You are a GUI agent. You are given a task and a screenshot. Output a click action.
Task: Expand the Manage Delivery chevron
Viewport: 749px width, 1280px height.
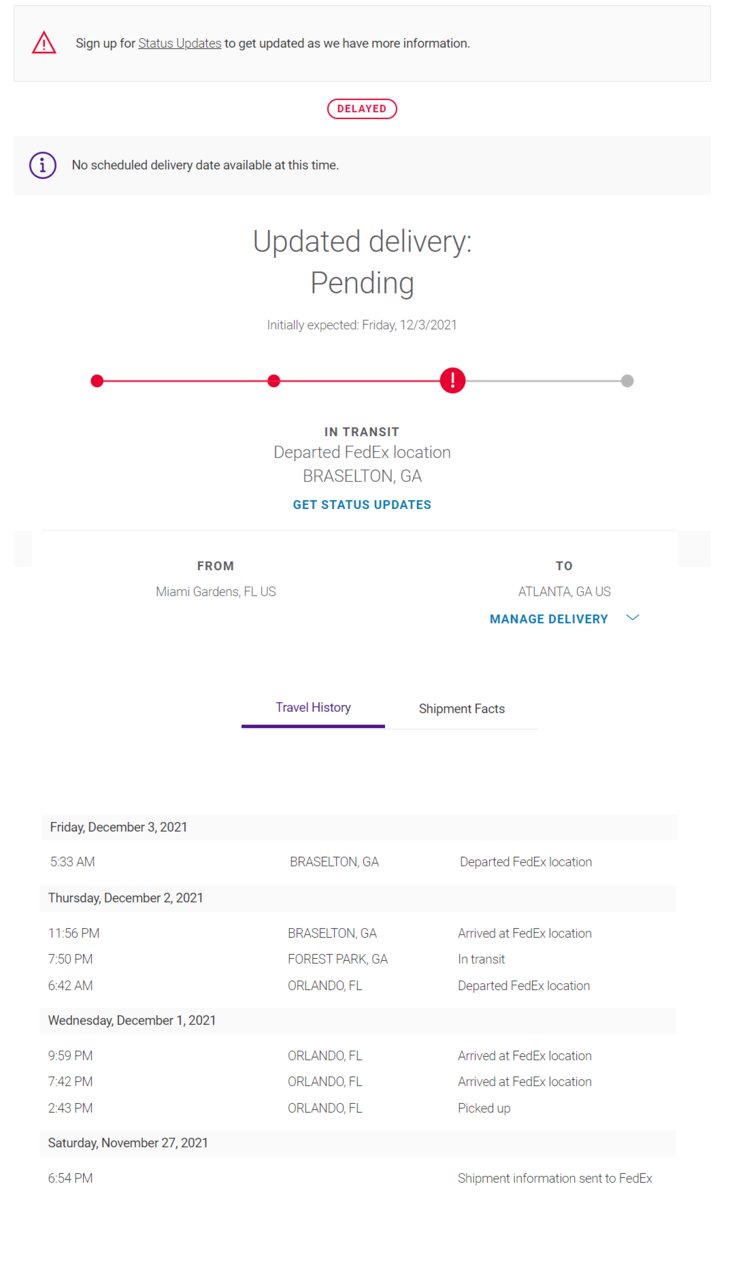click(632, 618)
